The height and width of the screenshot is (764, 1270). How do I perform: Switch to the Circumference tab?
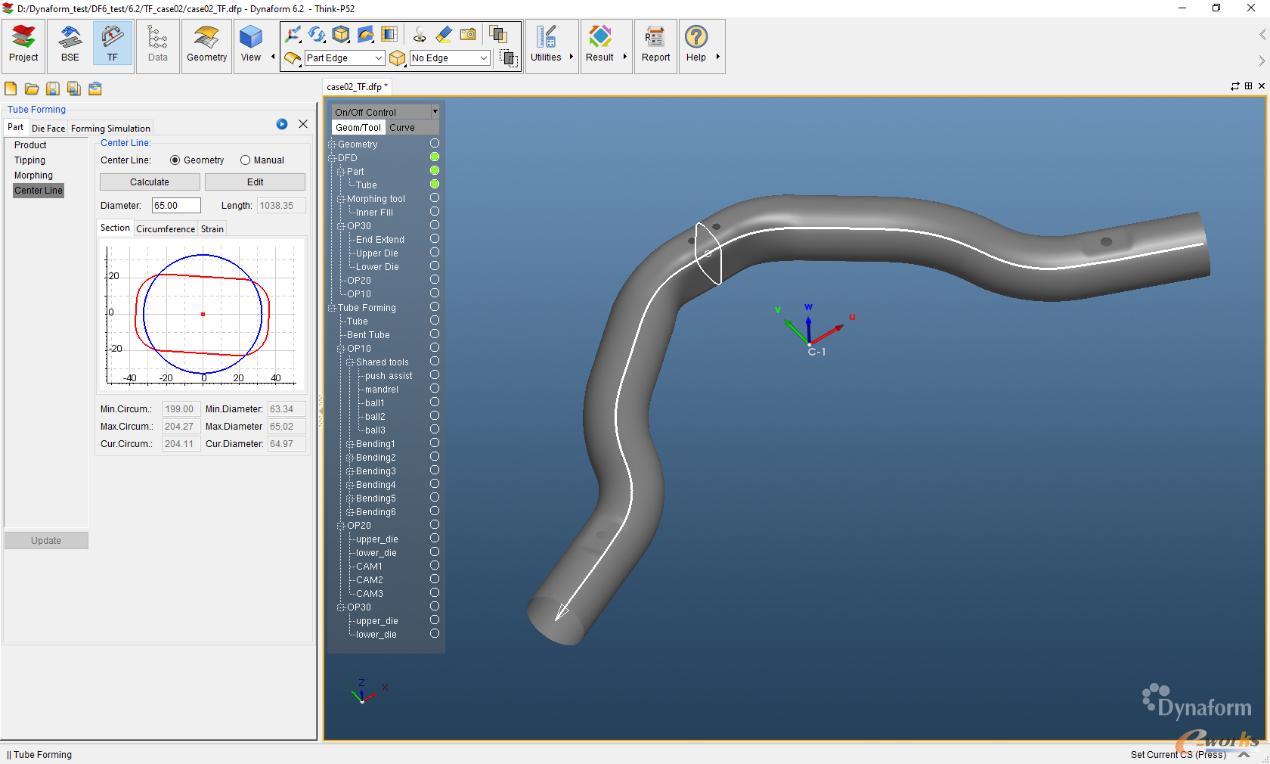(165, 229)
